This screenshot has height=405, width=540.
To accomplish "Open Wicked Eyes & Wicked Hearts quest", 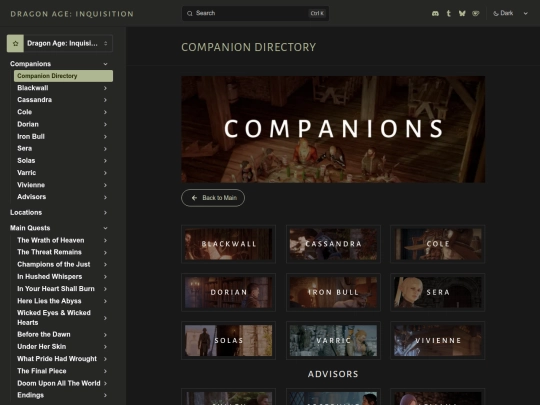I will (x=54, y=318).
